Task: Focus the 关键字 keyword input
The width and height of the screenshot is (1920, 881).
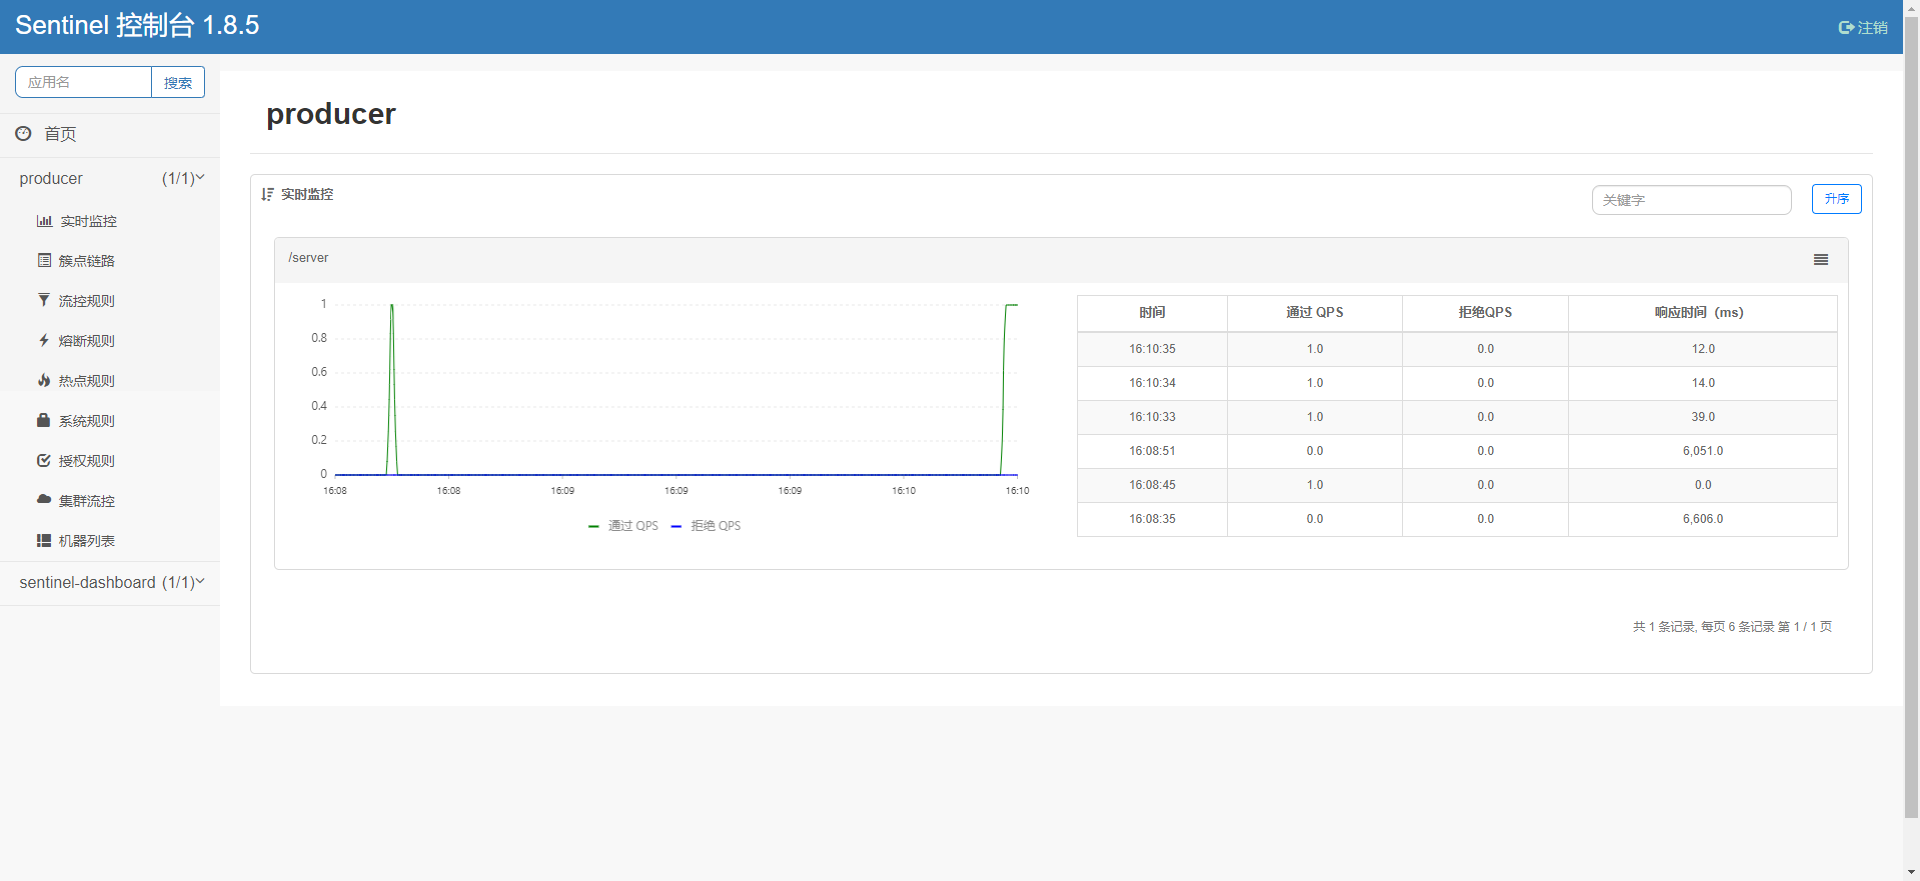Action: pyautogui.click(x=1691, y=200)
